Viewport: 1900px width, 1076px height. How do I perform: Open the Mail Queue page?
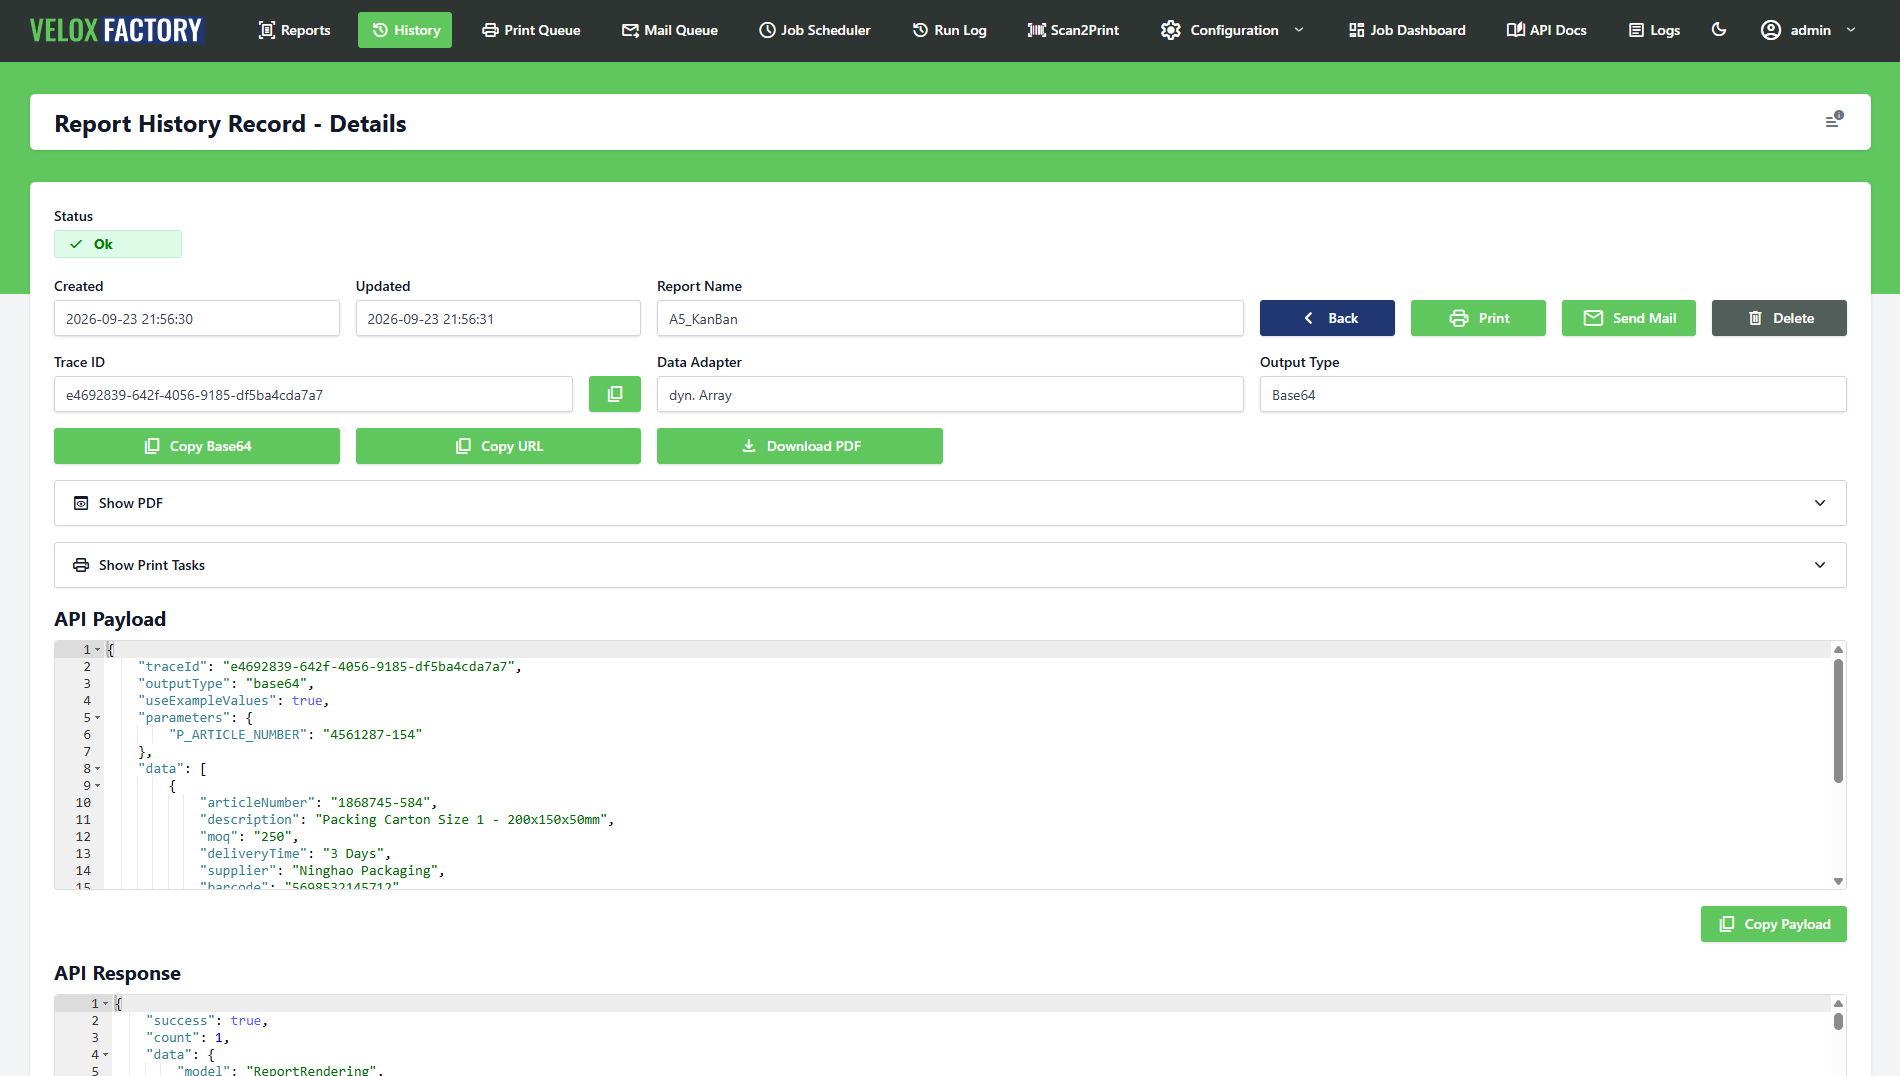(x=670, y=30)
